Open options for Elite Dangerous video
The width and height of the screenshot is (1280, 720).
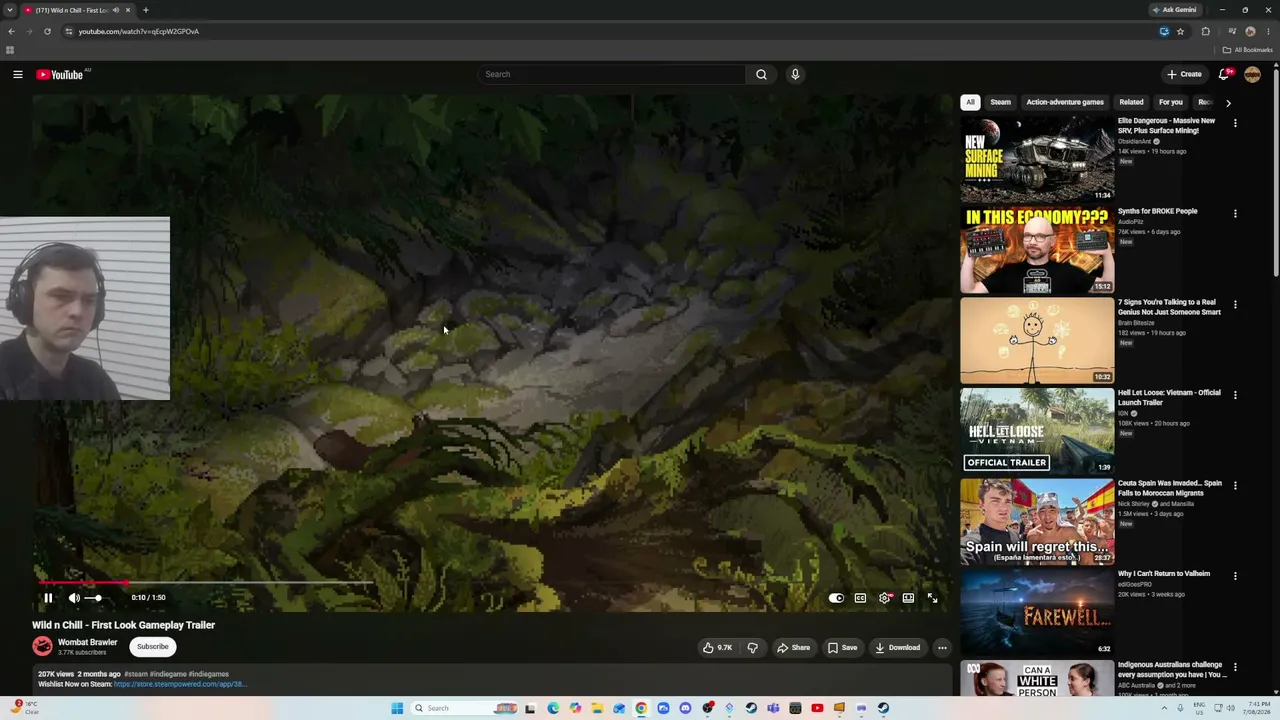[1235, 123]
